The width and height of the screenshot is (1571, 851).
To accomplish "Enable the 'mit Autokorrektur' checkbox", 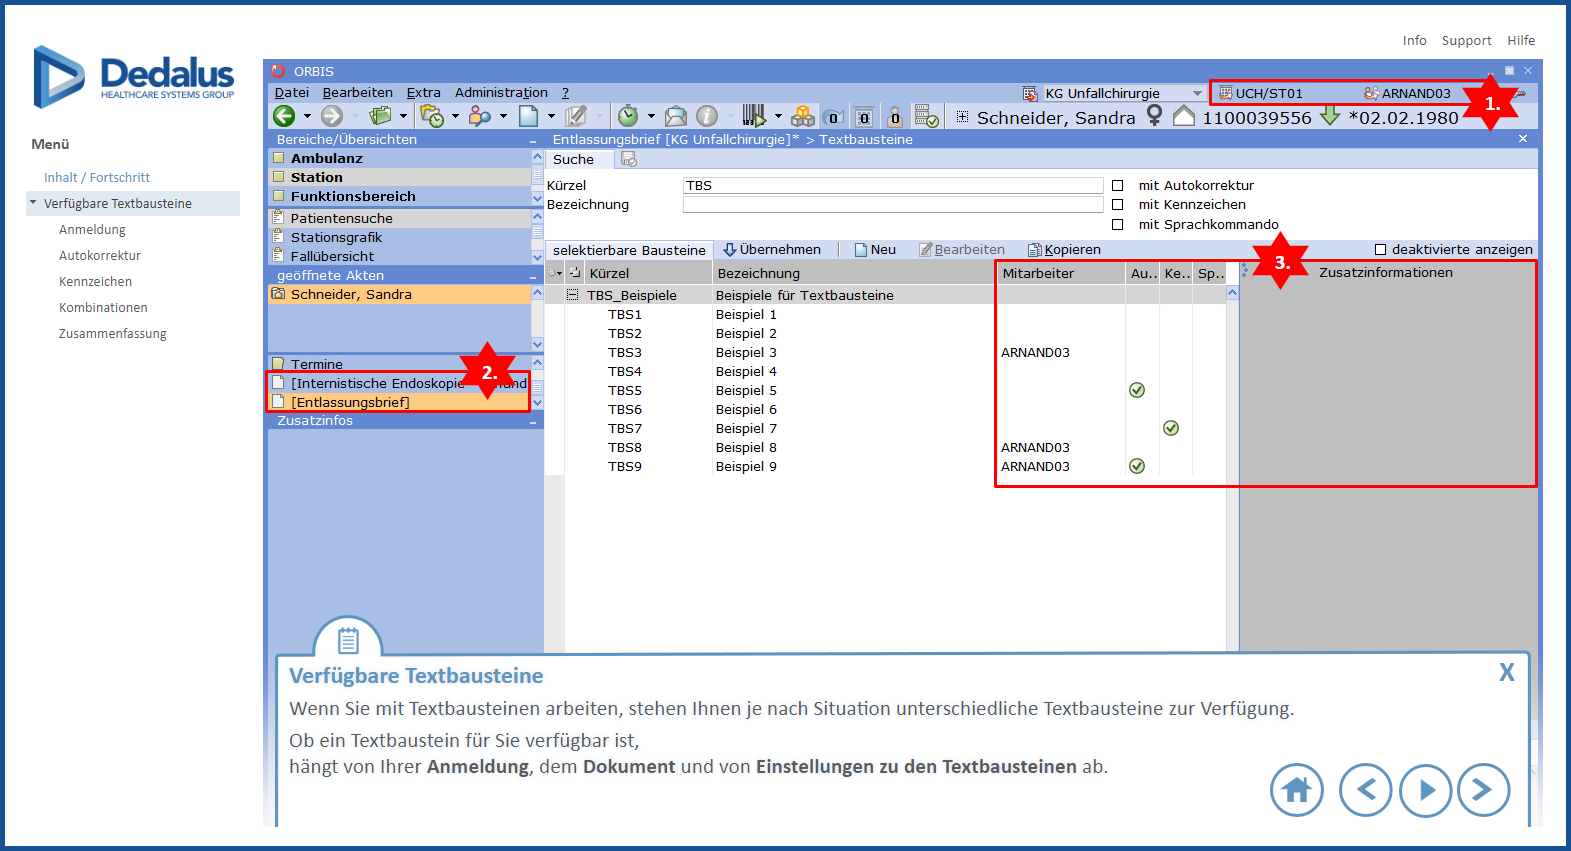I will click(x=1118, y=186).
